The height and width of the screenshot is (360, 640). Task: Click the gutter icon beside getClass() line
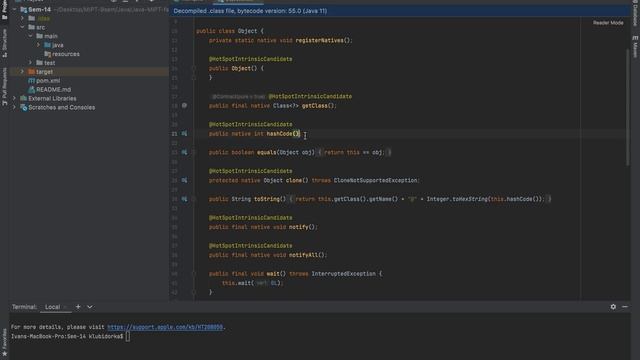point(184,105)
